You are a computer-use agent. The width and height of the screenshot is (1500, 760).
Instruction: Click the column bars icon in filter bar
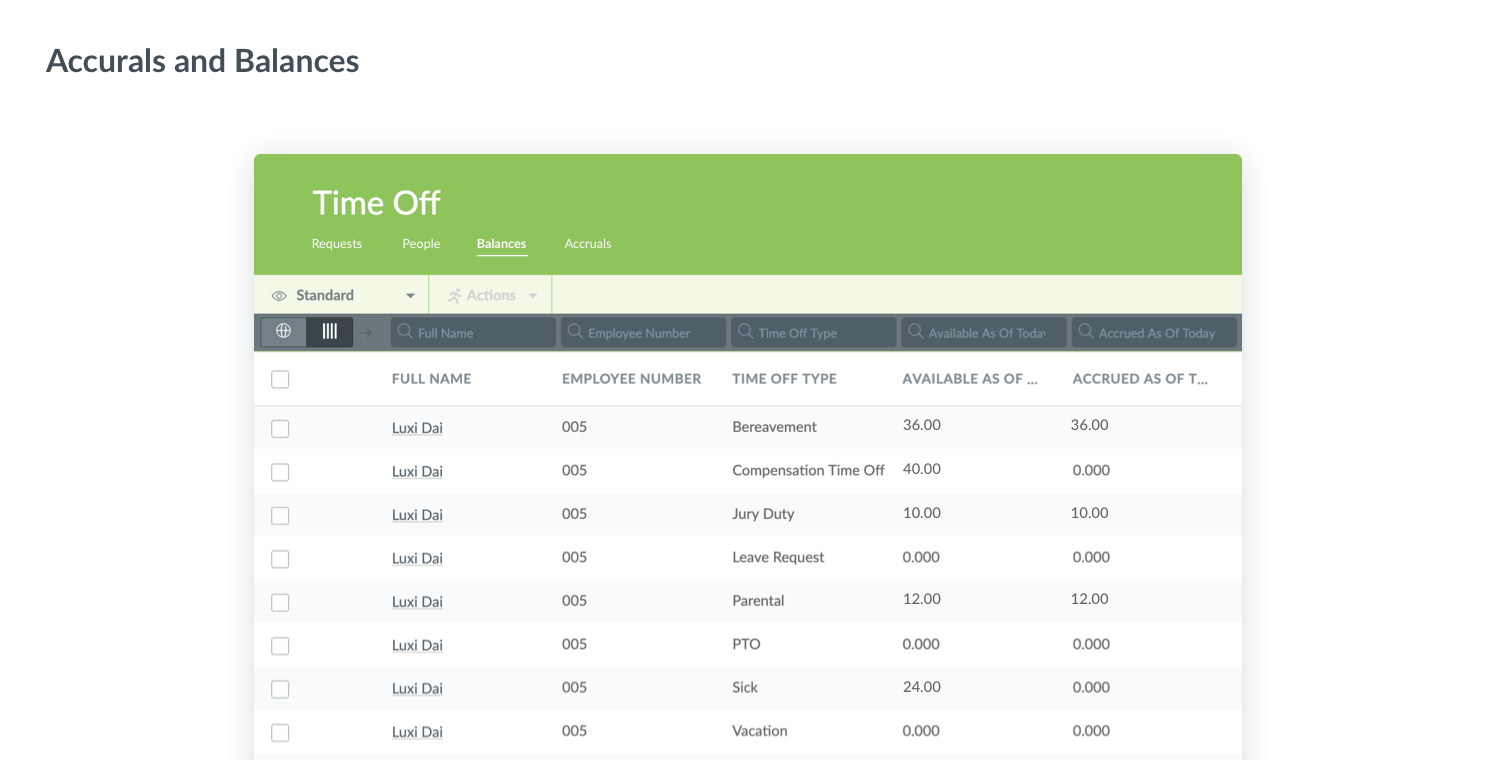tap(329, 332)
